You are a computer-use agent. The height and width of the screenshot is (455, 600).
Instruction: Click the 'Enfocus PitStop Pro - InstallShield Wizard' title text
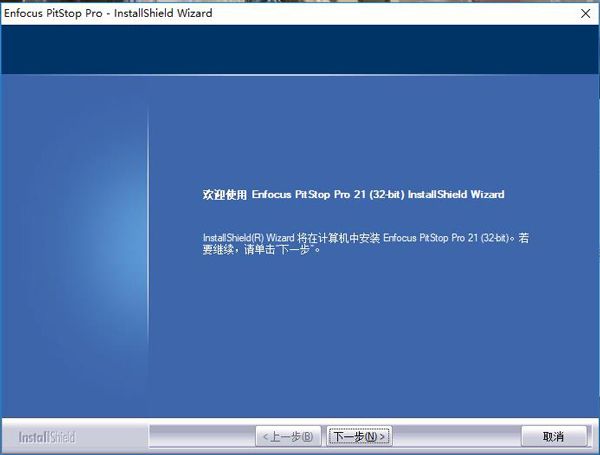[108, 13]
